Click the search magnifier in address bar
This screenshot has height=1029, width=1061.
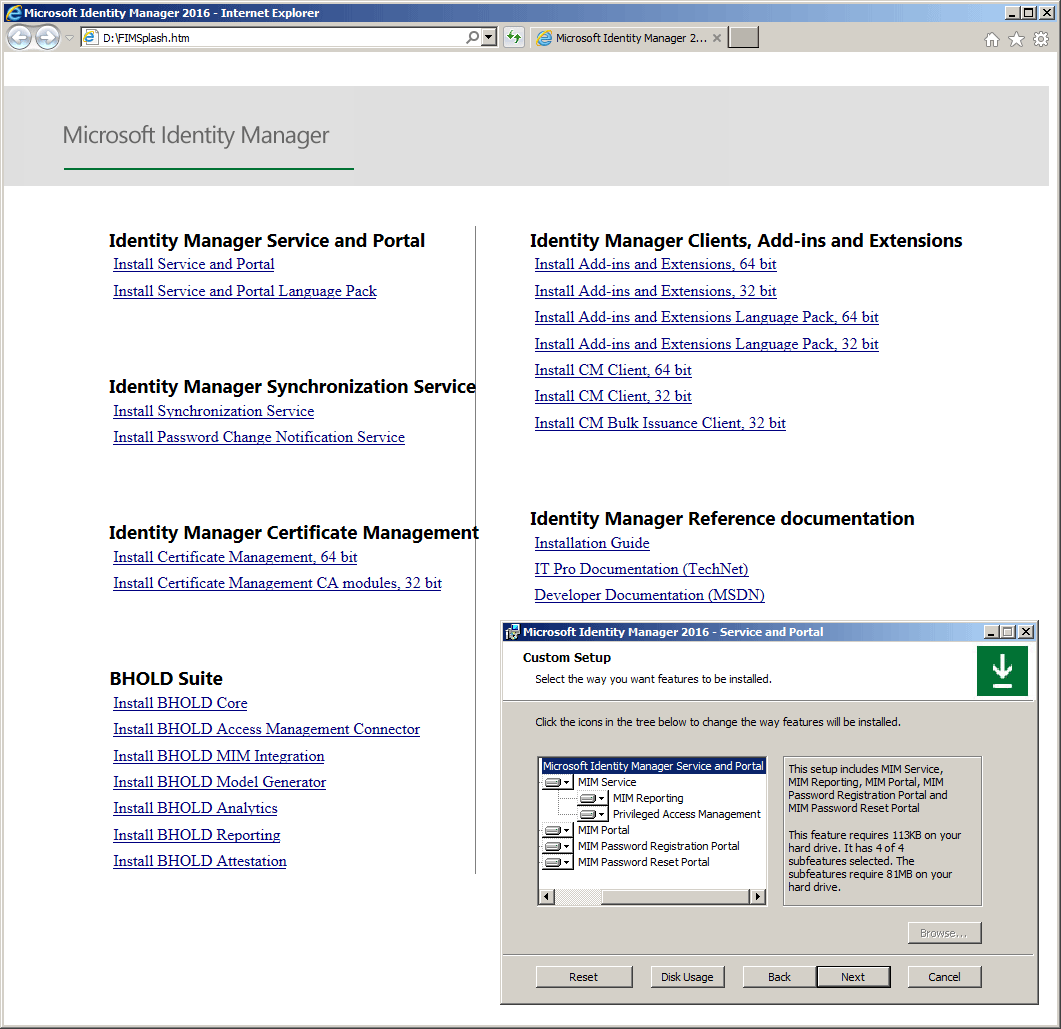click(472, 38)
